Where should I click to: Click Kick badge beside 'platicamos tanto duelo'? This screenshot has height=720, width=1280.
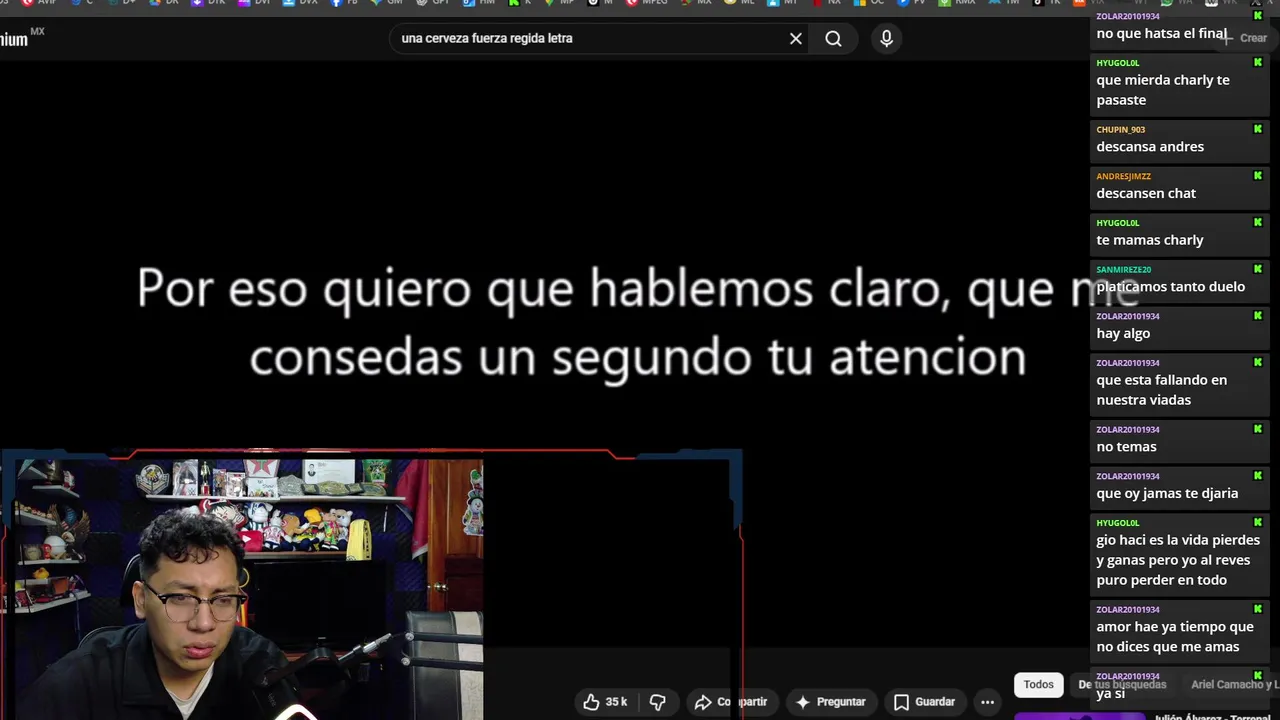click(1258, 269)
